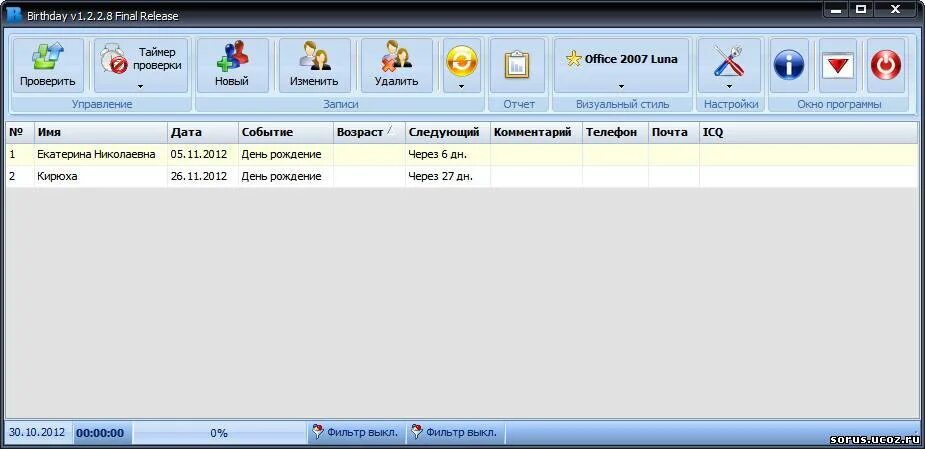Open Настройки tools icon
925x449 pixels.
[x=729, y=60]
